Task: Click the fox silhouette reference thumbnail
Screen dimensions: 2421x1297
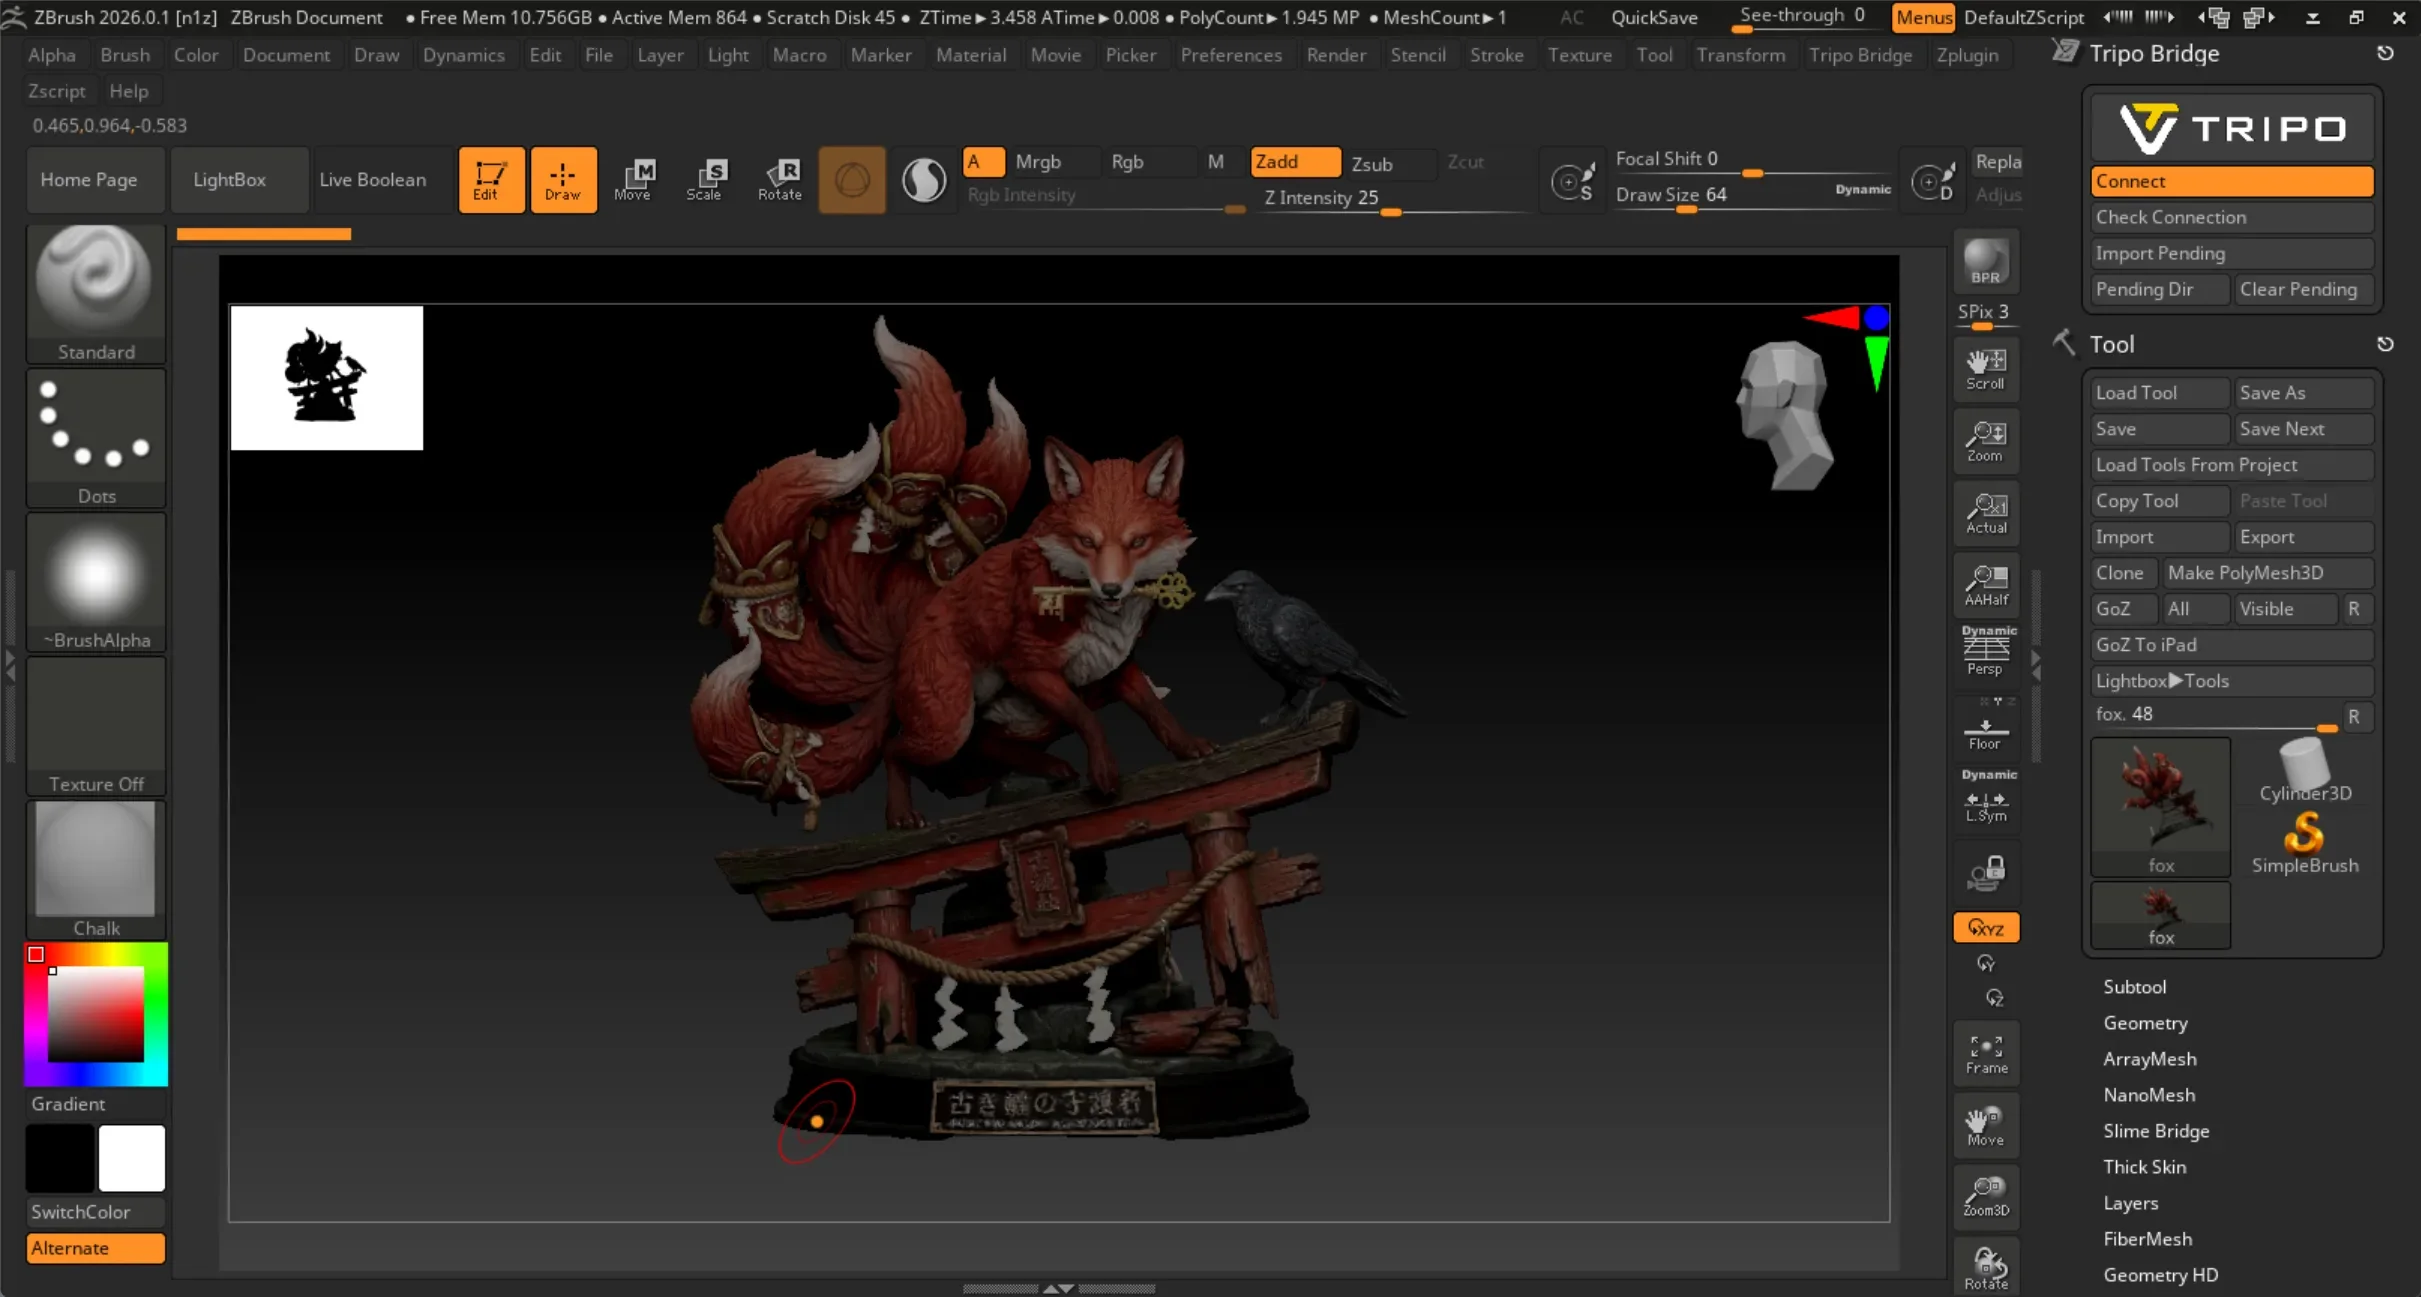Action: [x=327, y=378]
